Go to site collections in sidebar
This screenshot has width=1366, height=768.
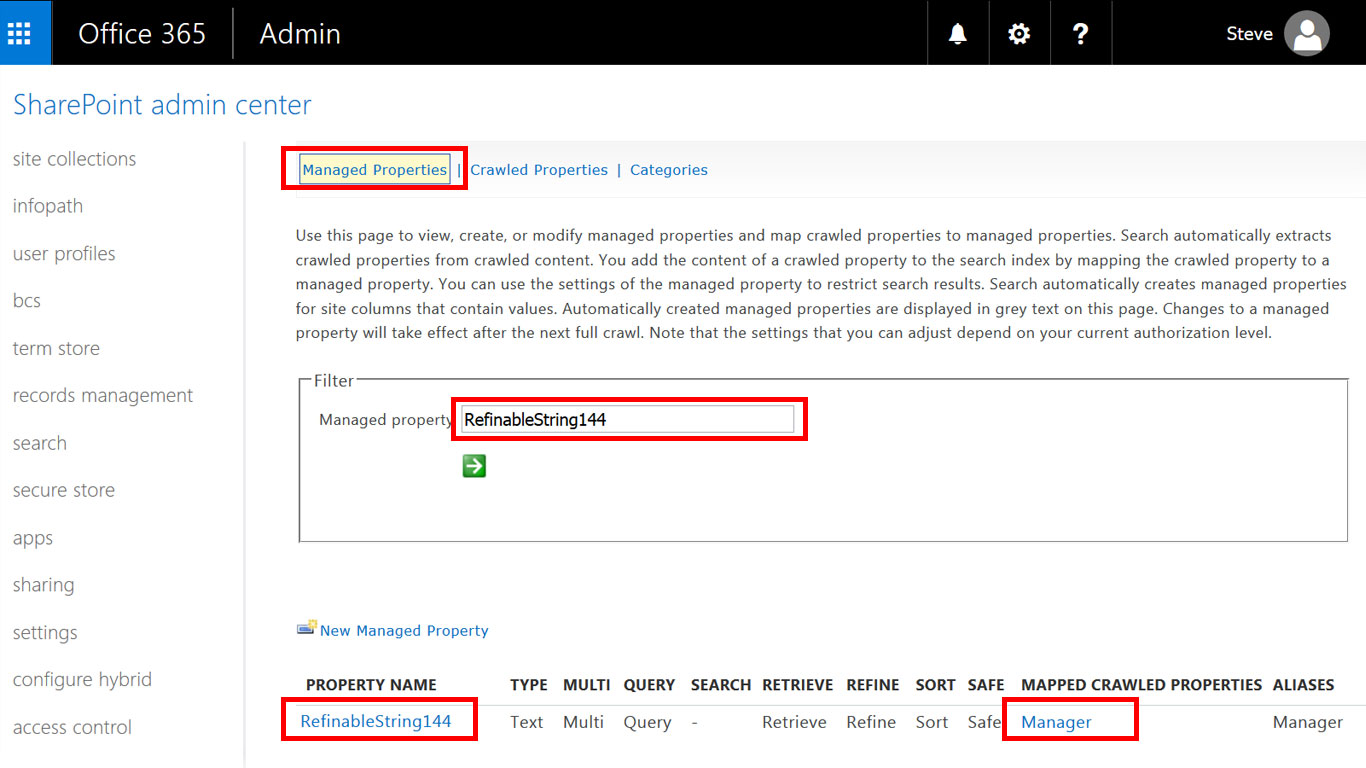[x=74, y=159]
